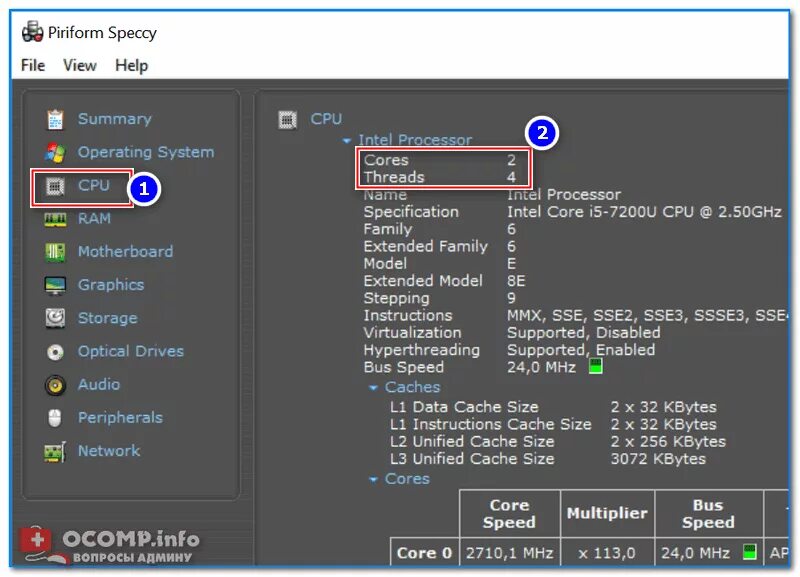
Task: Click the Multiplier column header
Action: coord(607,514)
